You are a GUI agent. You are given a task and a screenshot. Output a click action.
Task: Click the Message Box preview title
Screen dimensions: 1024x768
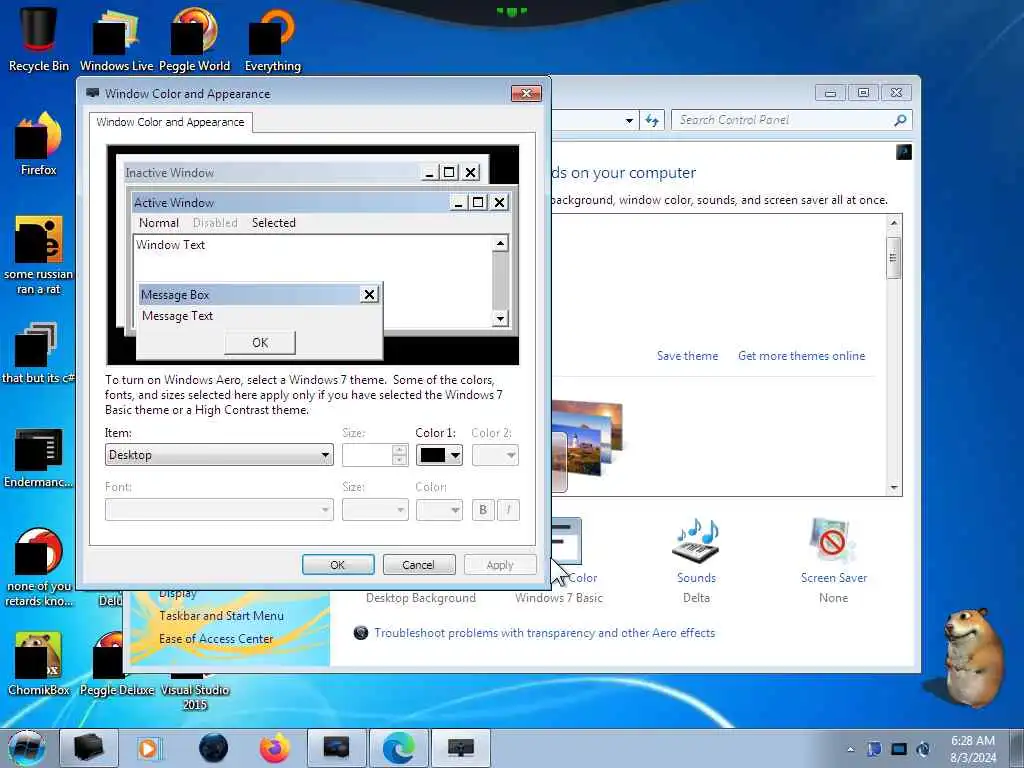248,295
